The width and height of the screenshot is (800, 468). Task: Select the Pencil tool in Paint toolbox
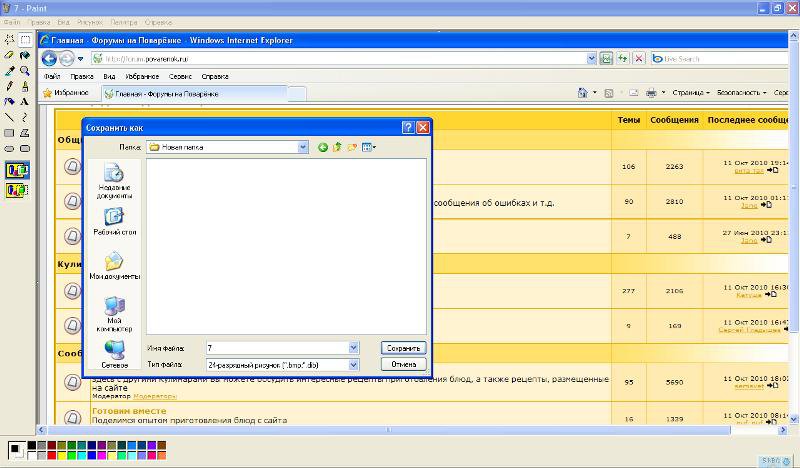[9, 86]
